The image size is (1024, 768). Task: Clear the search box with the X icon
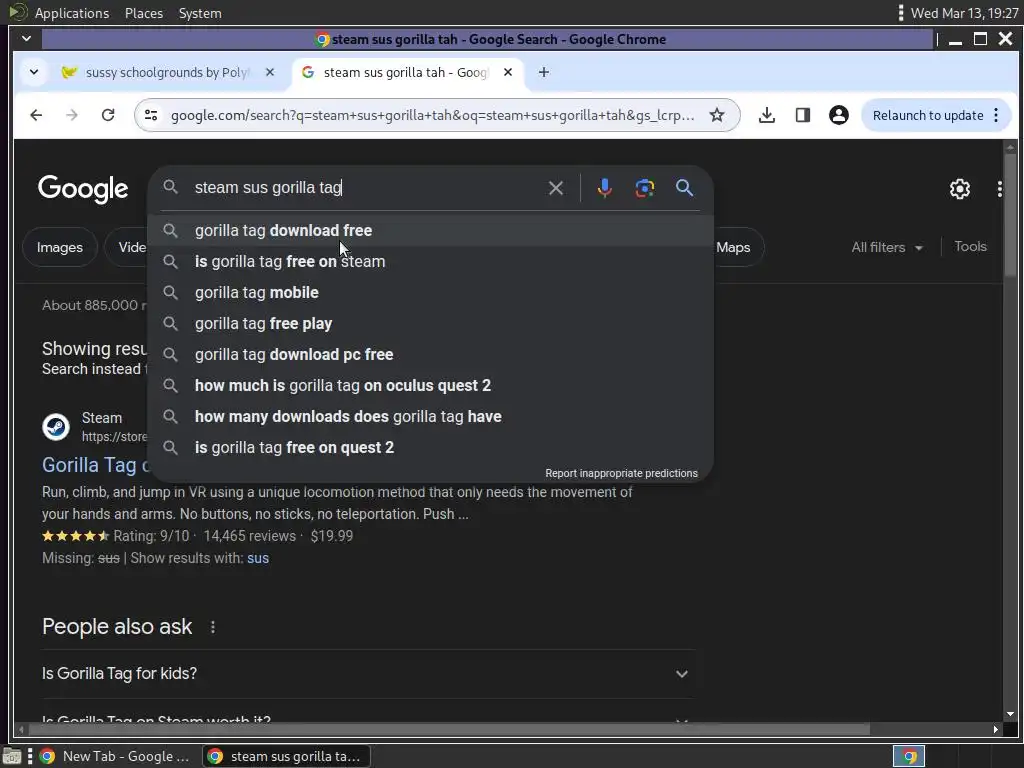click(x=556, y=188)
